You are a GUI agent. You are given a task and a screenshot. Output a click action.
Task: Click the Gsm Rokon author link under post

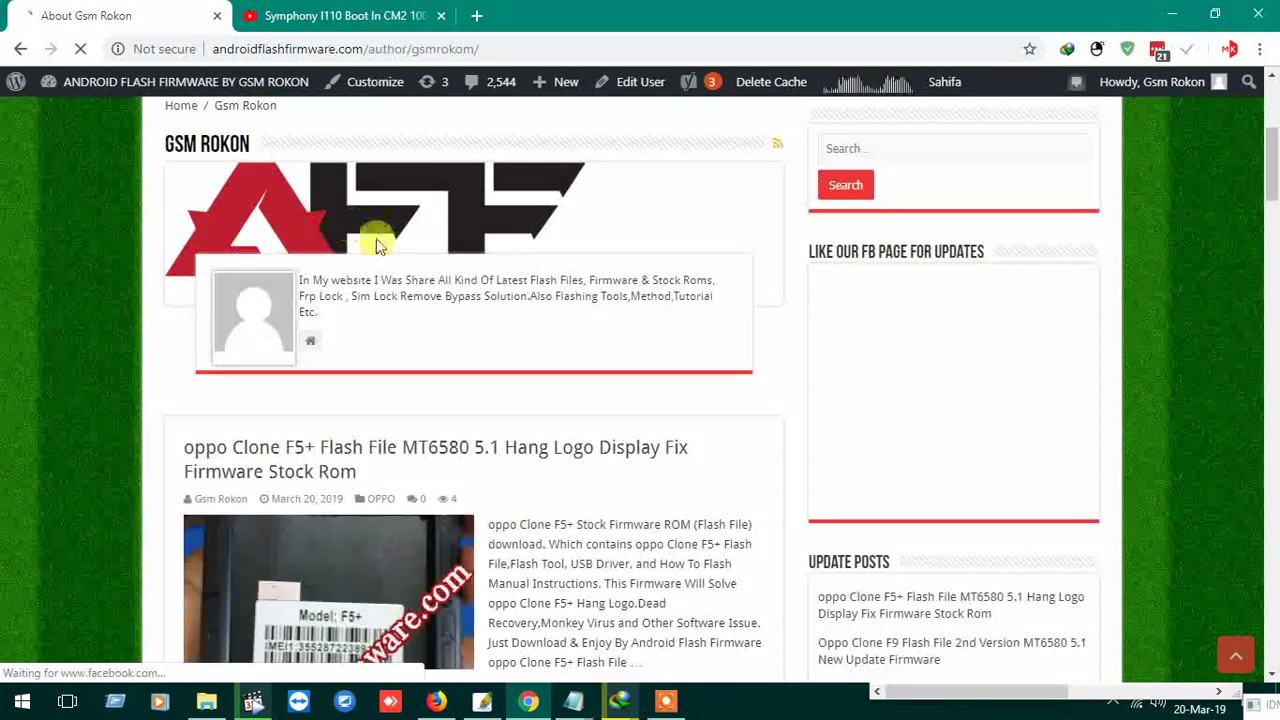[220, 499]
